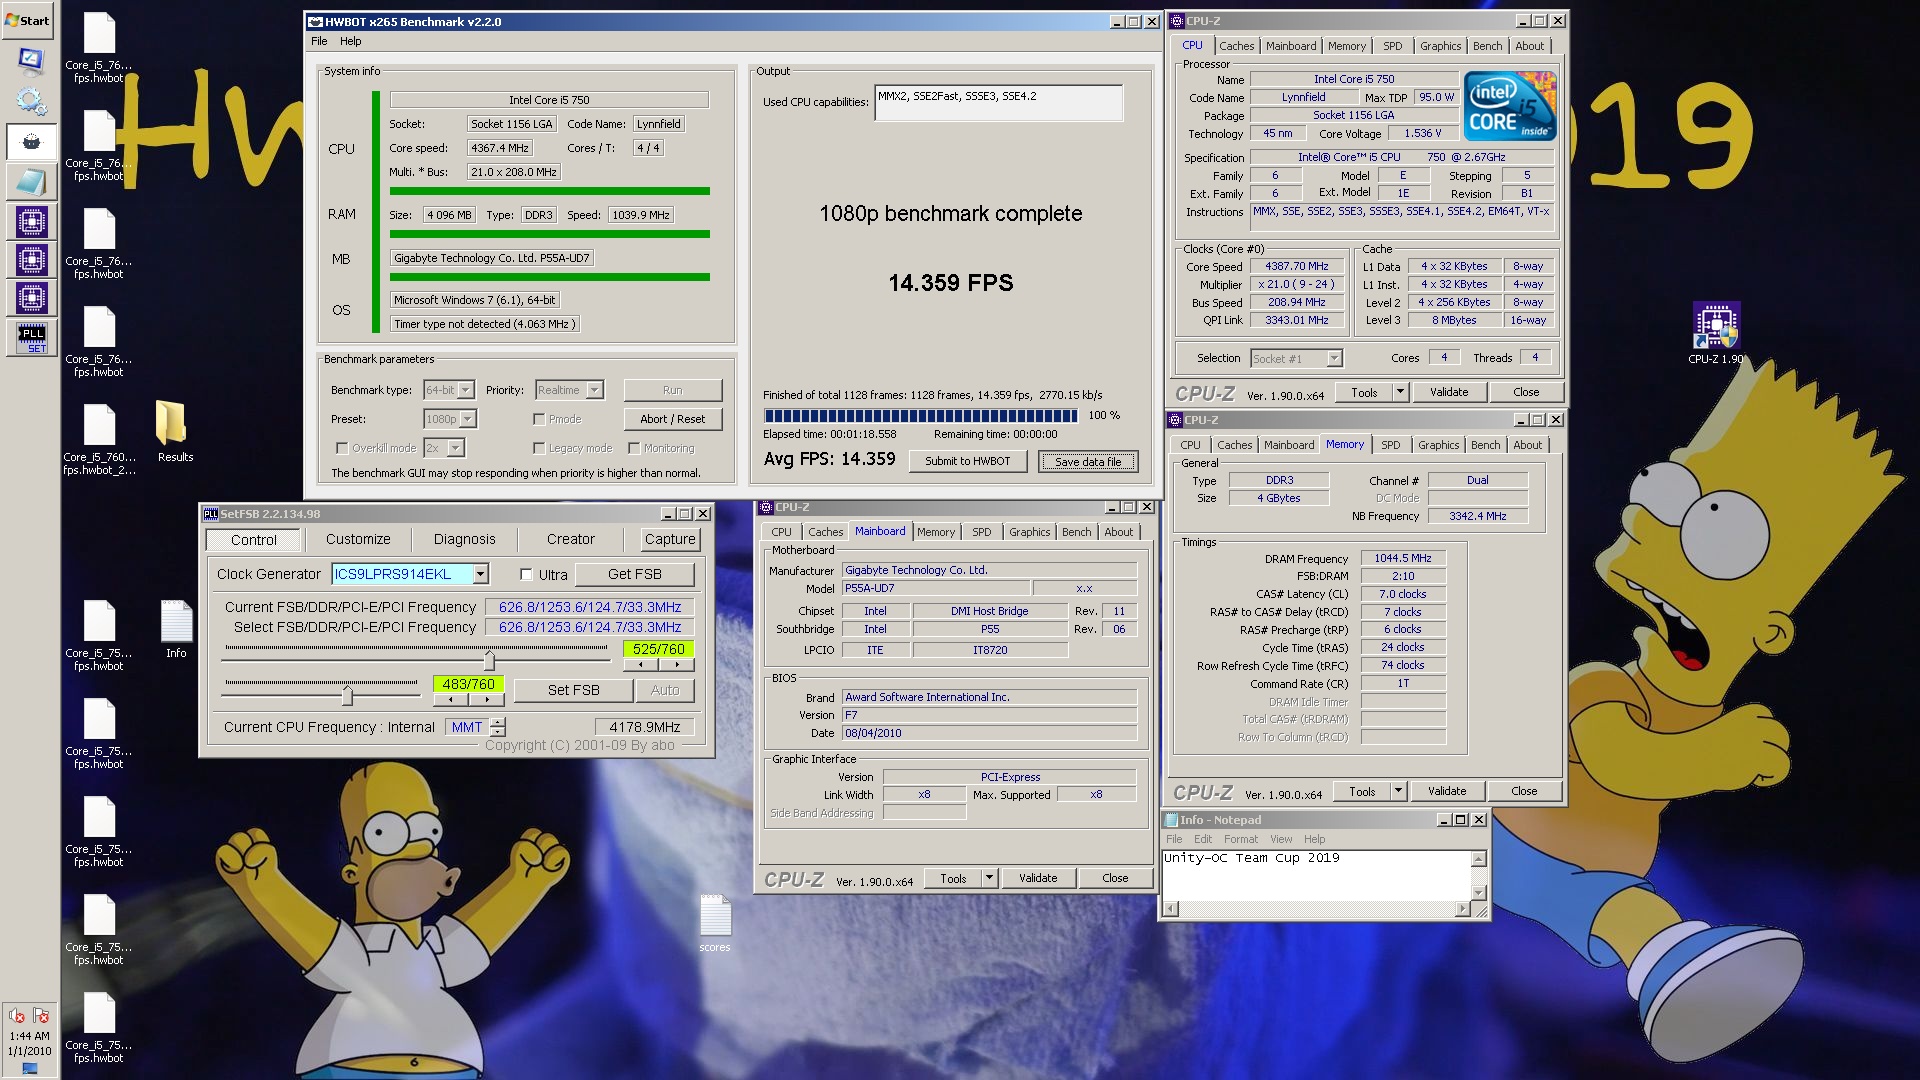This screenshot has width=1920, height=1080.
Task: Launch the CPU-Z 1.90 desktop shortcut
Action: click(1716, 333)
